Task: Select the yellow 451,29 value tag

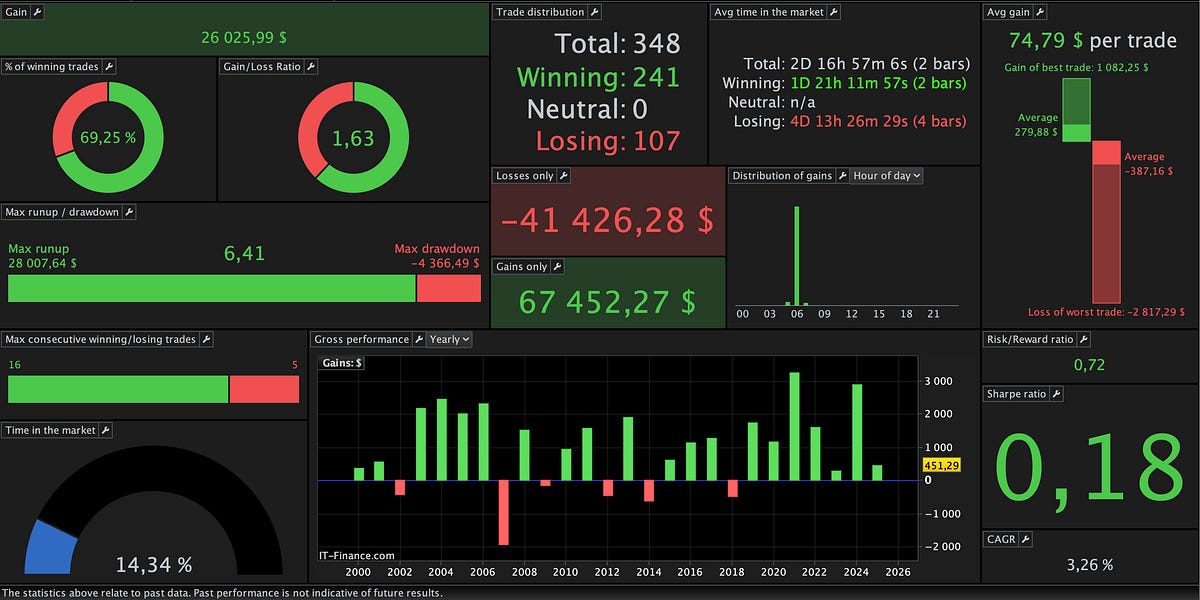Action: [940, 465]
